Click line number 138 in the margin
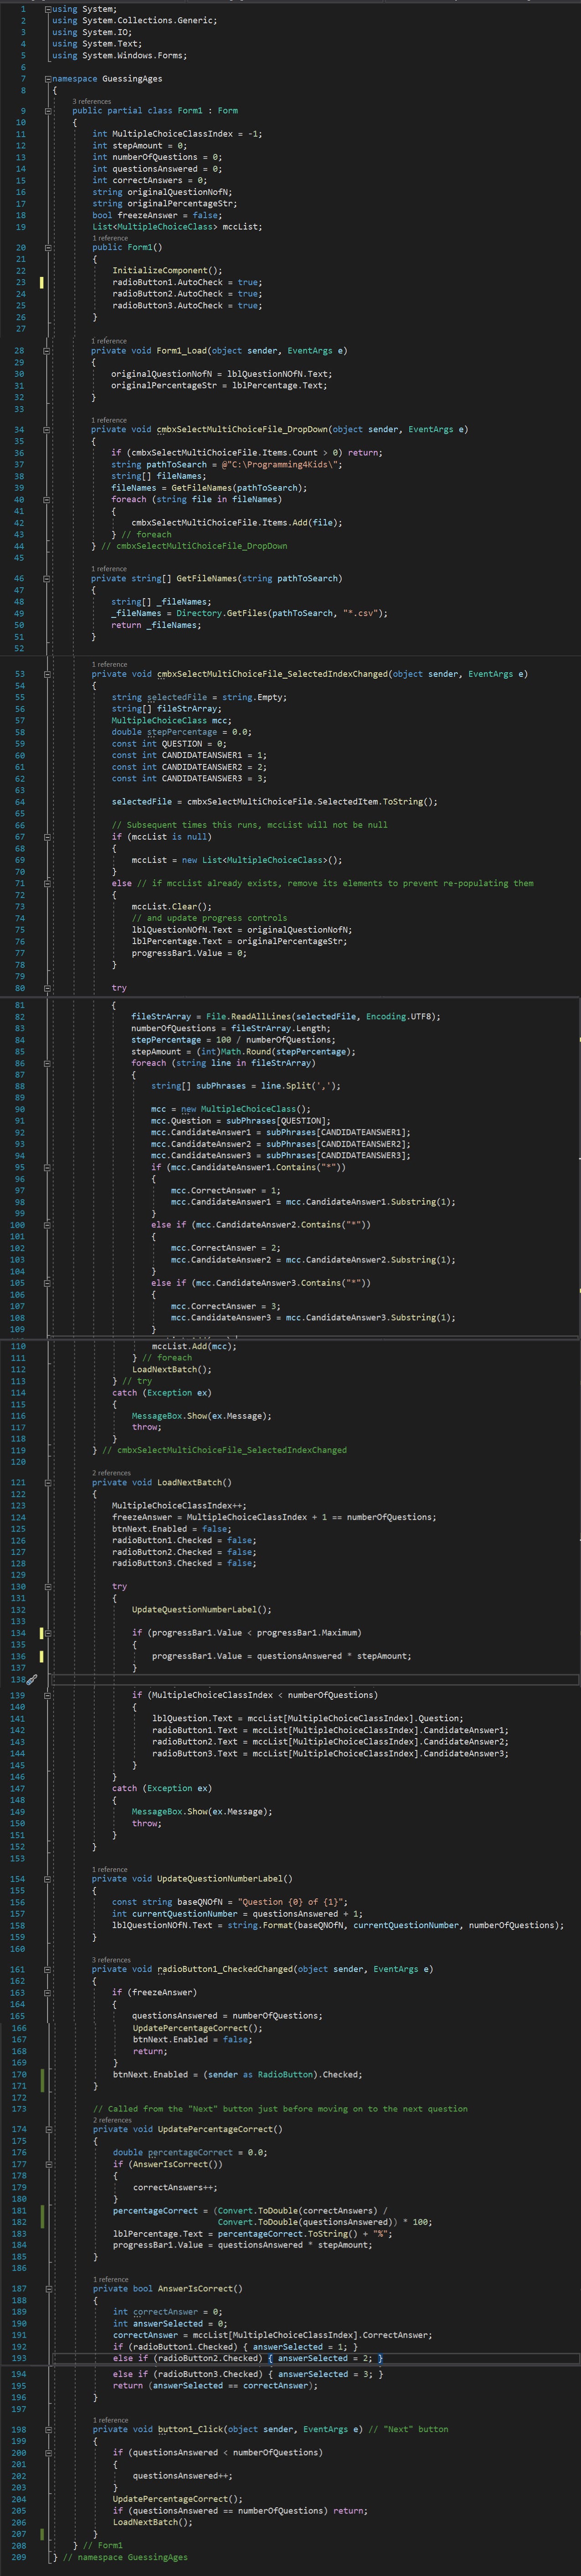581x2576 pixels. pyautogui.click(x=18, y=1680)
